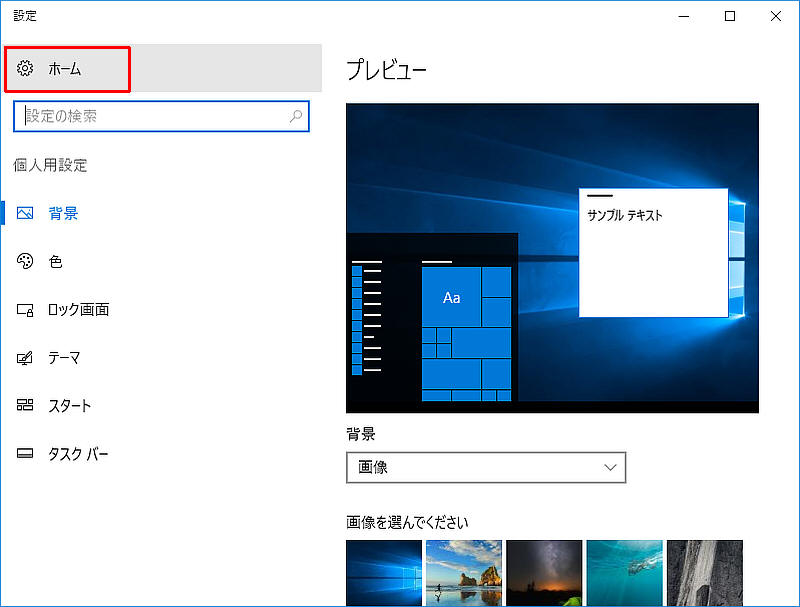Choose the beach rocks wallpaper thumbnail
This screenshot has width=800, height=607.
(x=464, y=573)
